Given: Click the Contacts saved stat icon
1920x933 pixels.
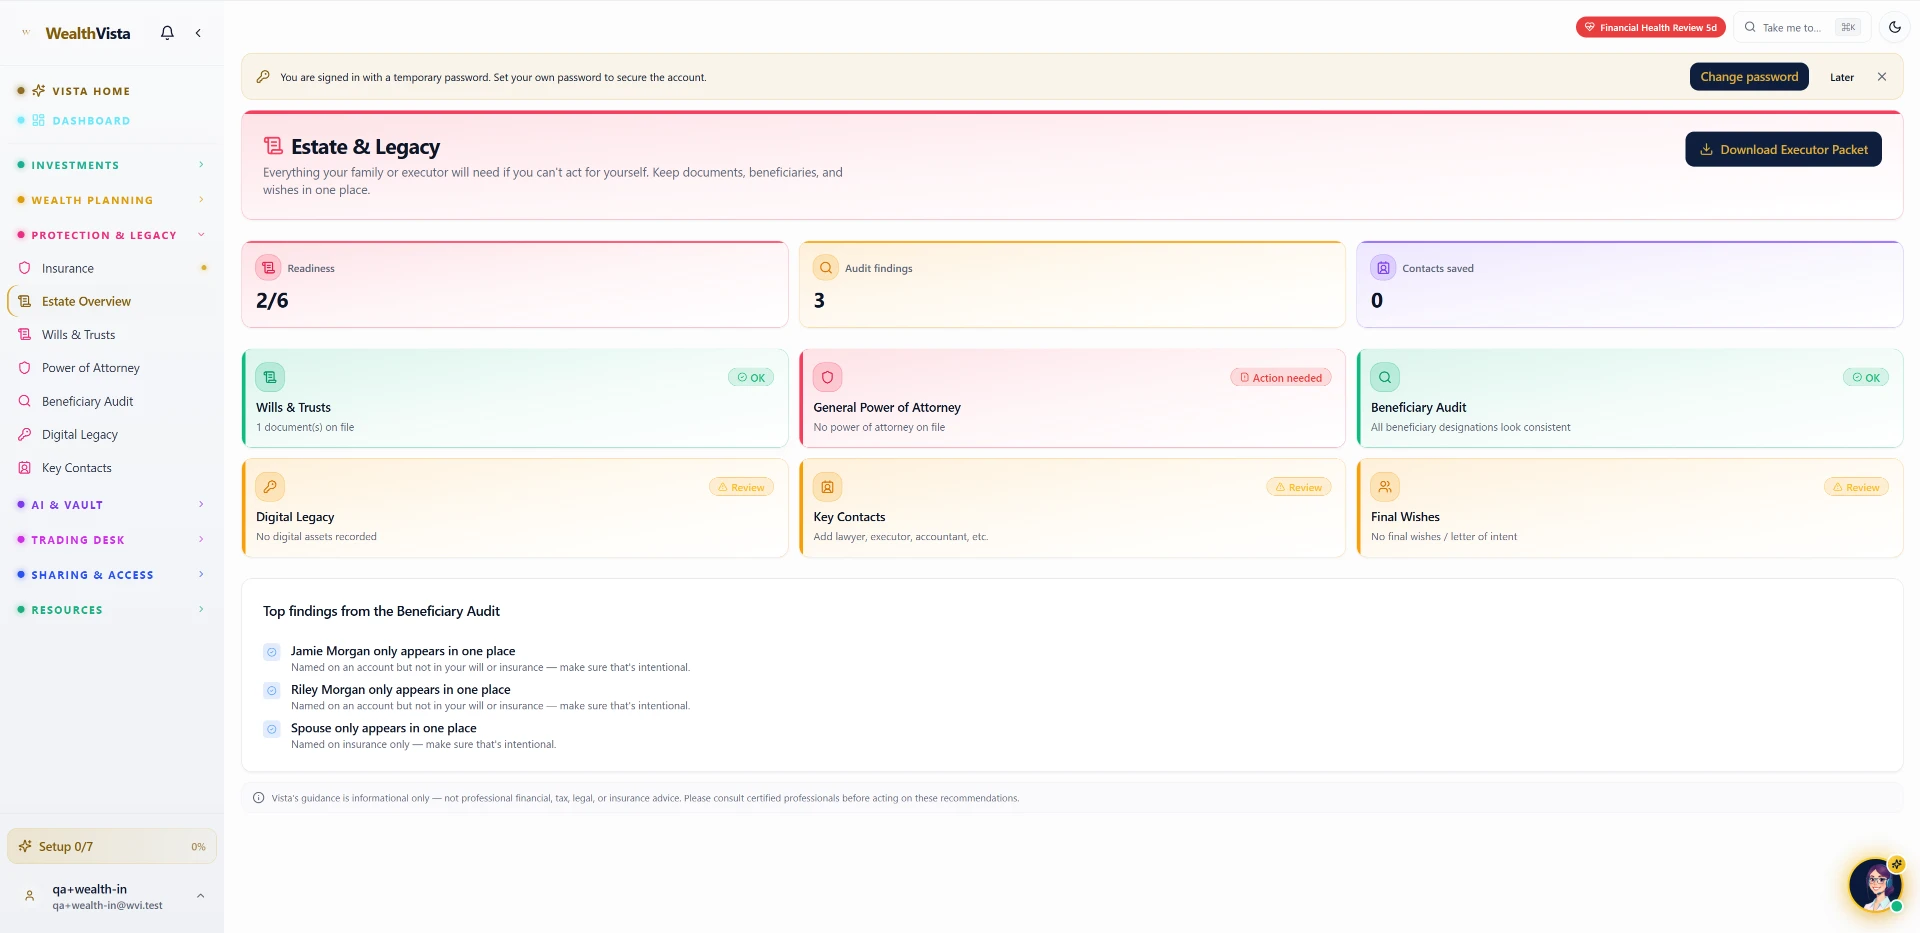Looking at the screenshot, I should tap(1383, 268).
